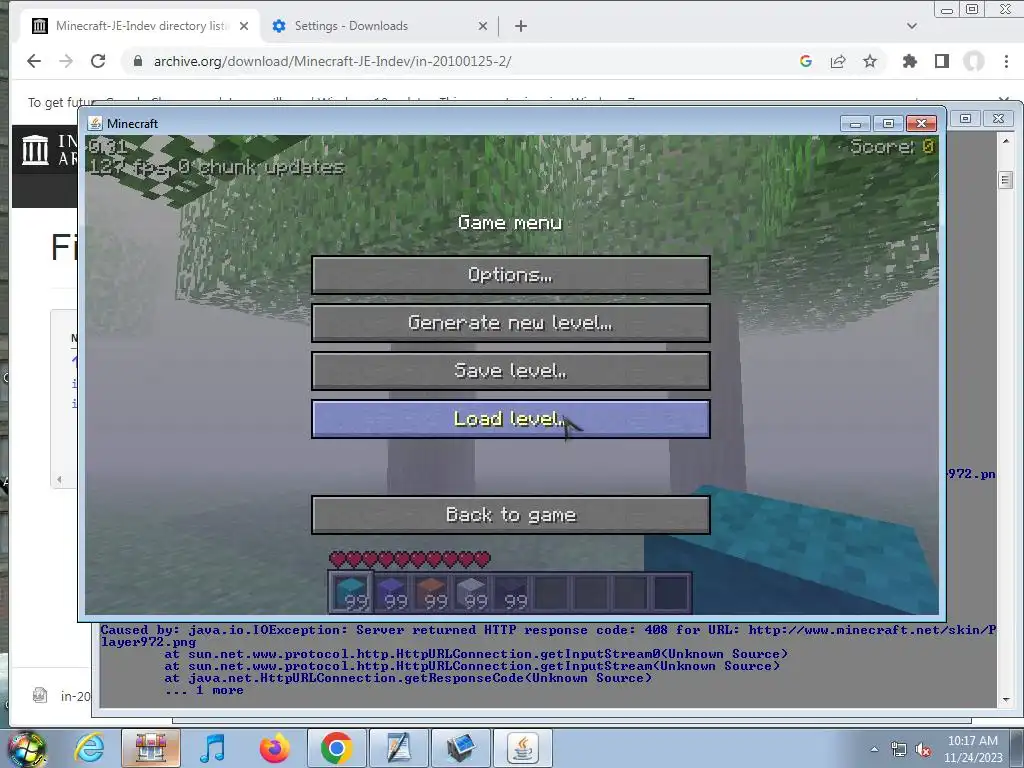Select the purple wool hotbar slot
This screenshot has height=768, width=1024.
(x=392, y=592)
